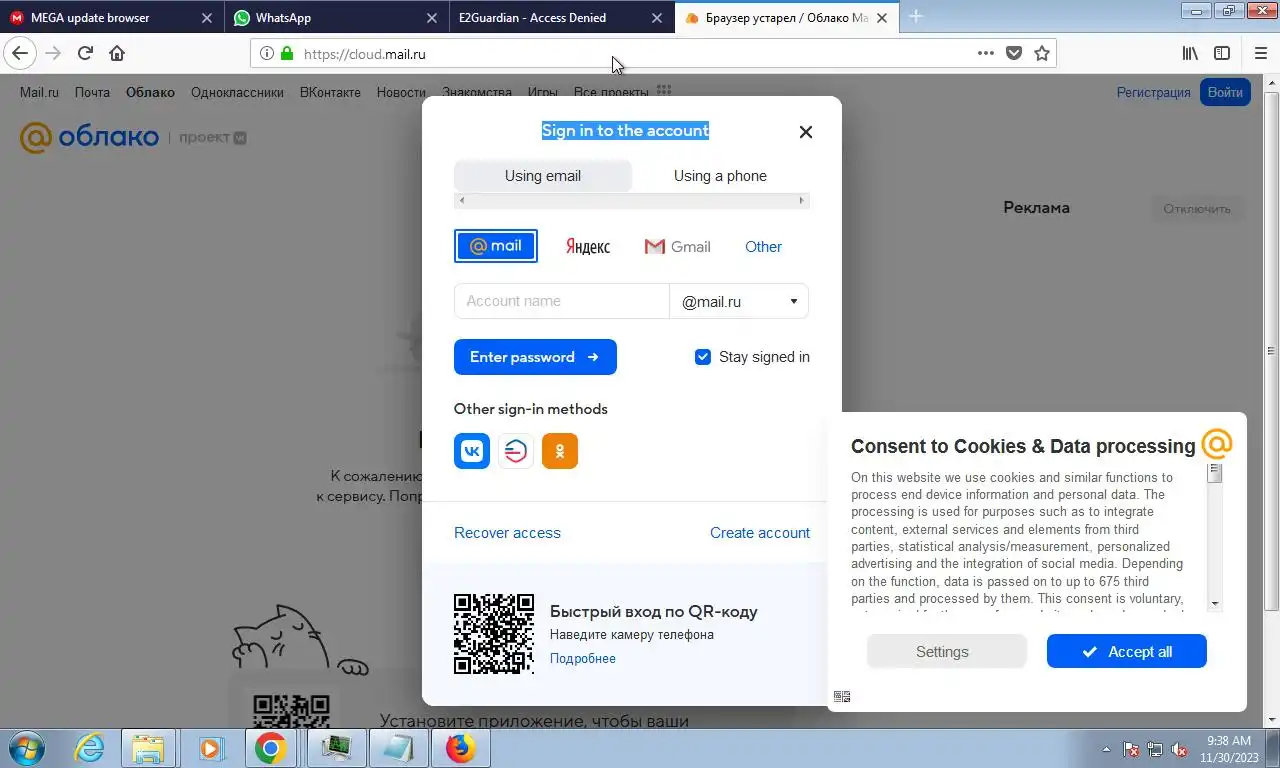1280x768 pixels.
Task: Open a new browser tab
Action: [x=915, y=17]
